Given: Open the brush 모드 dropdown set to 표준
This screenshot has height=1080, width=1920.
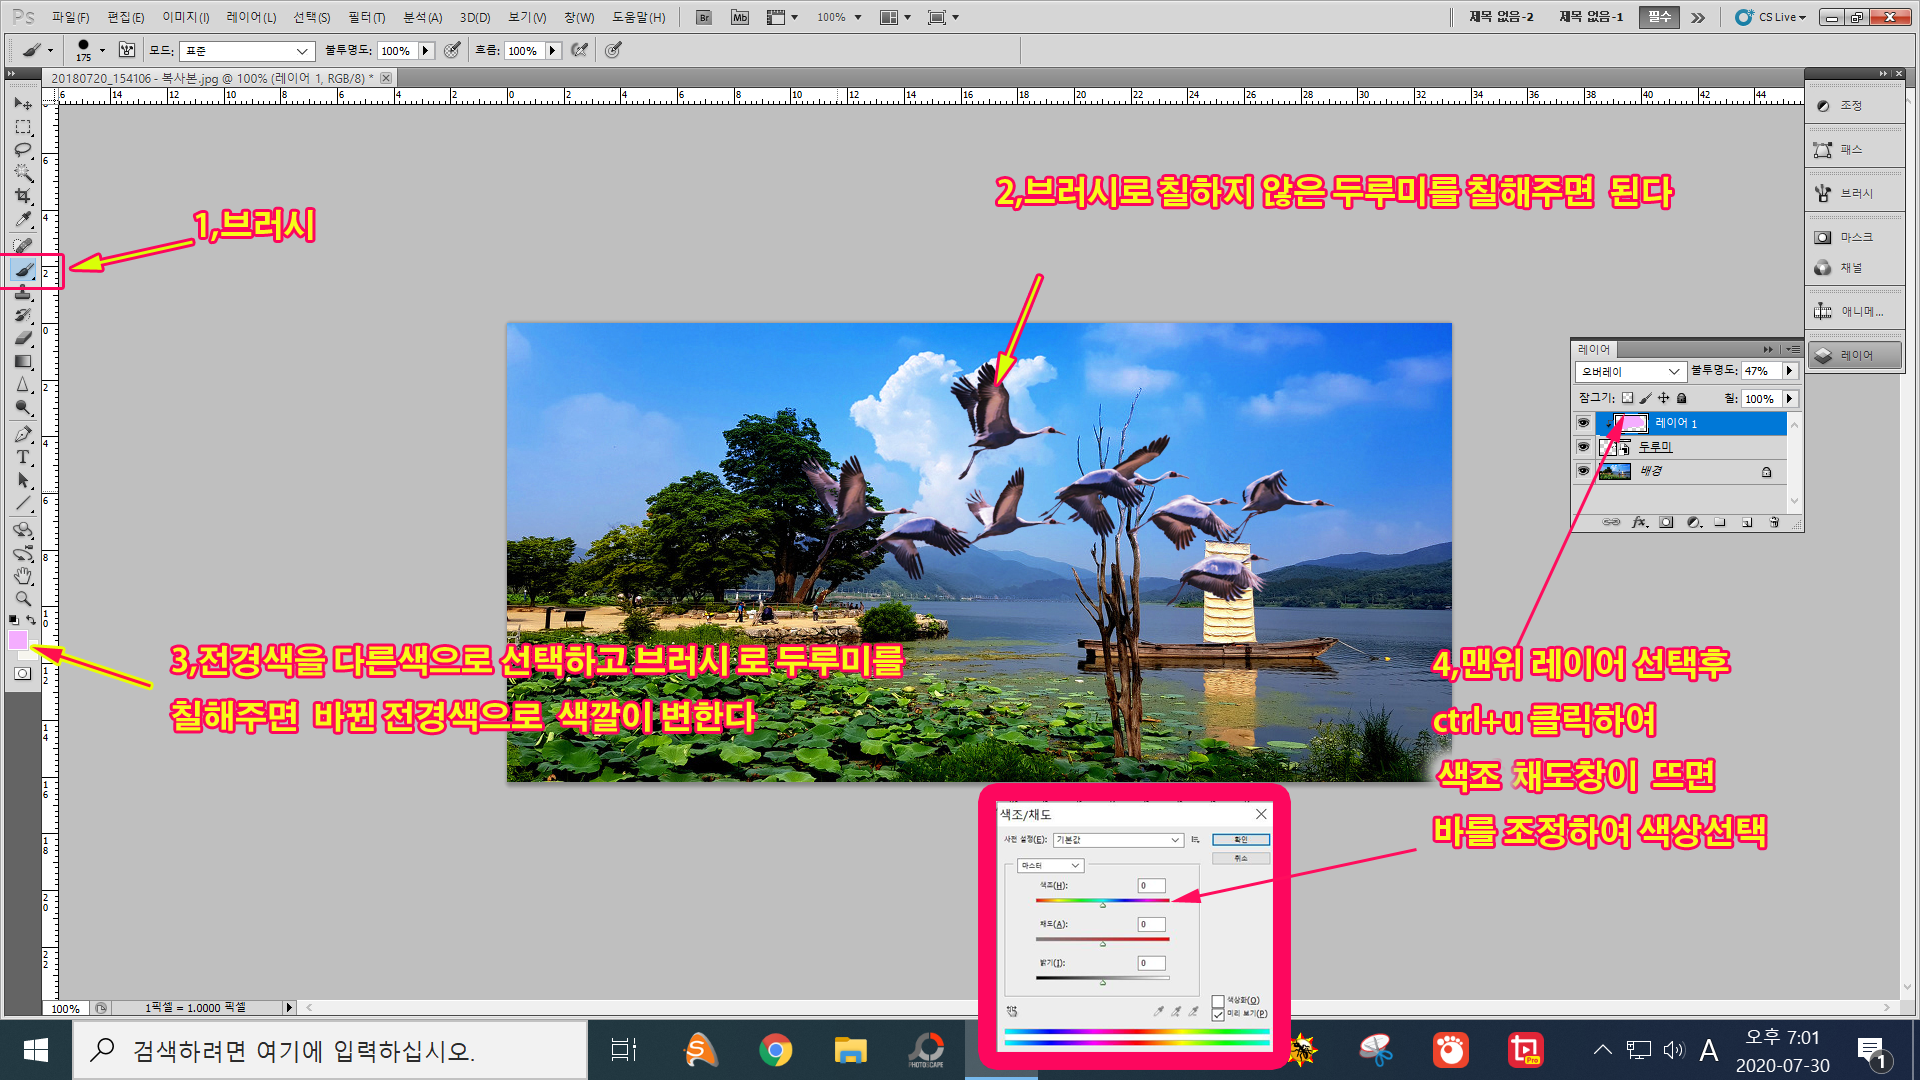Looking at the screenshot, I should click(x=247, y=51).
